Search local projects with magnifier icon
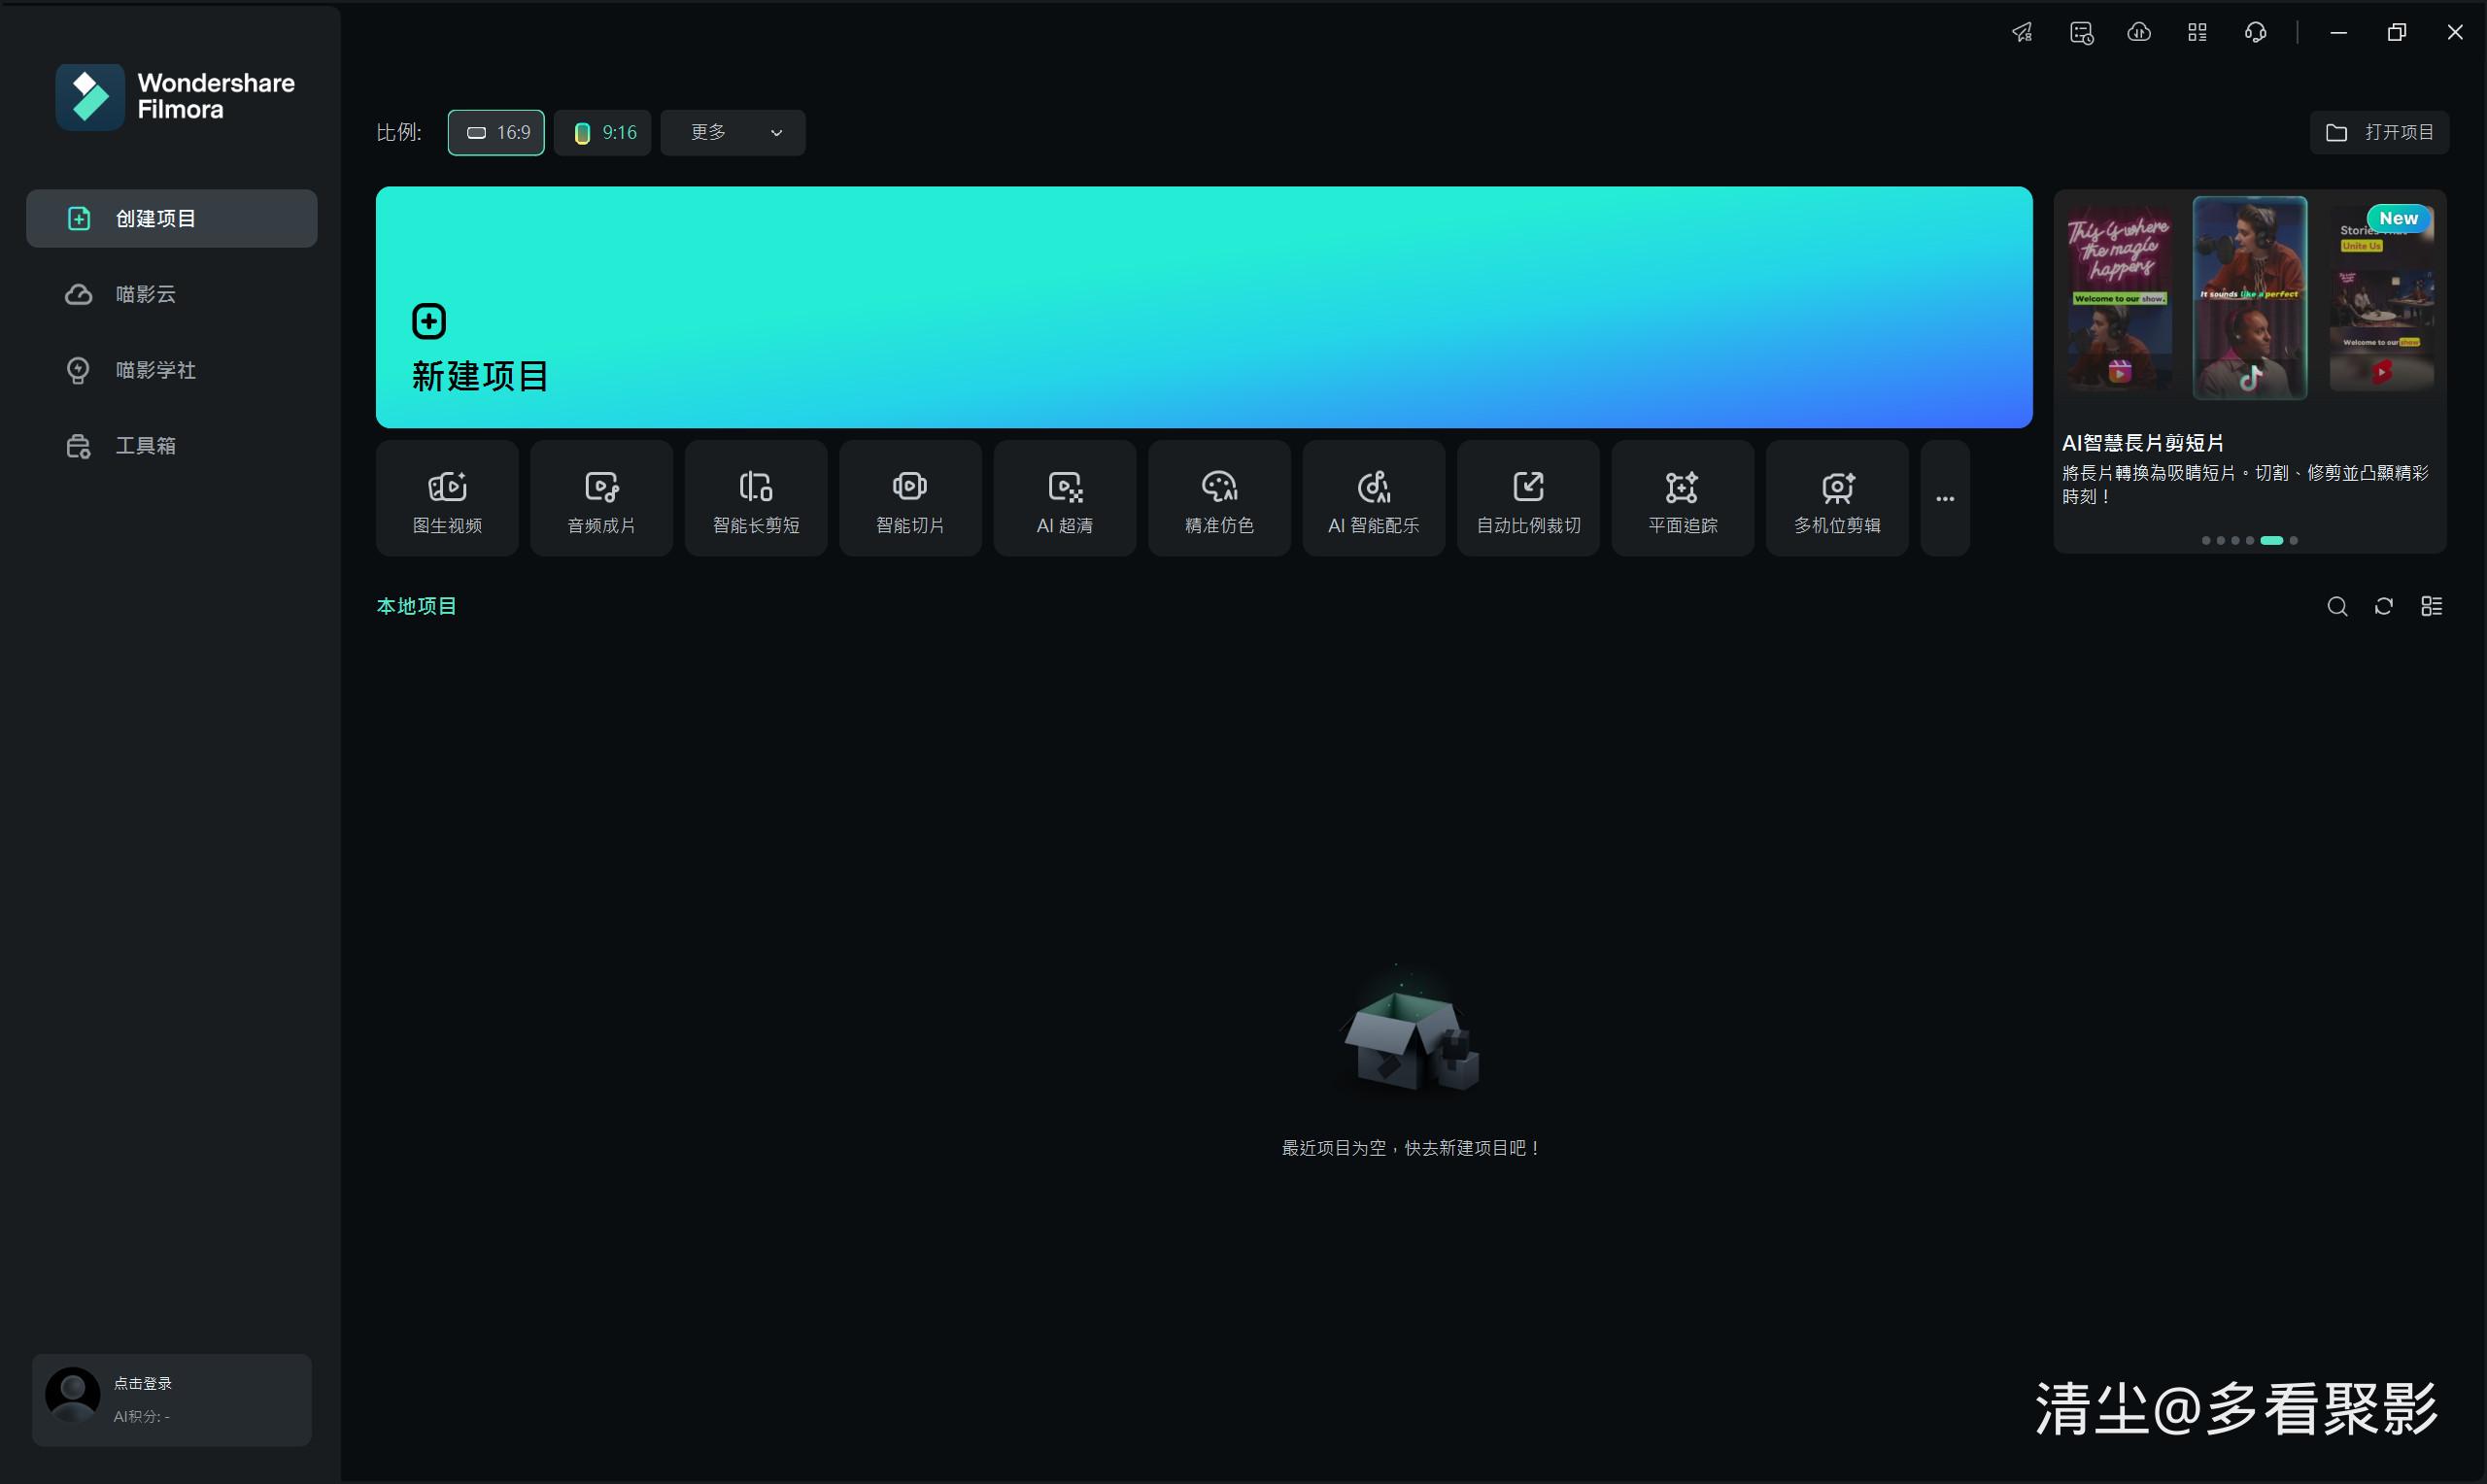The width and height of the screenshot is (2487, 1484). click(x=2336, y=606)
